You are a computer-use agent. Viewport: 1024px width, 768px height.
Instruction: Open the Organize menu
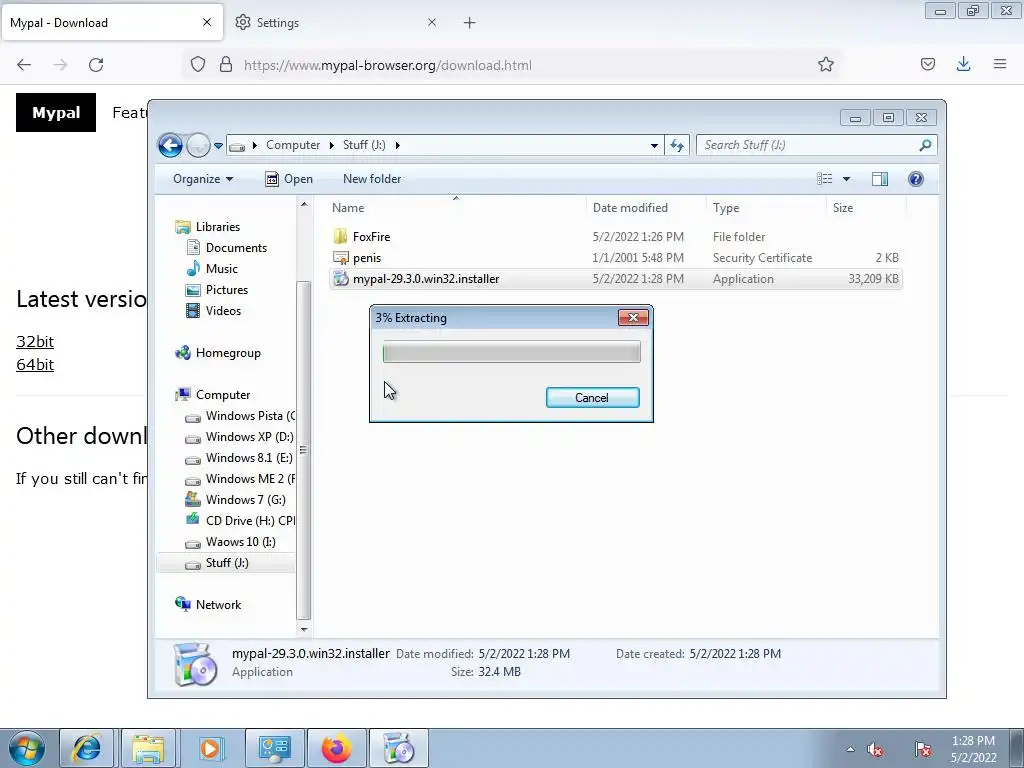click(202, 179)
